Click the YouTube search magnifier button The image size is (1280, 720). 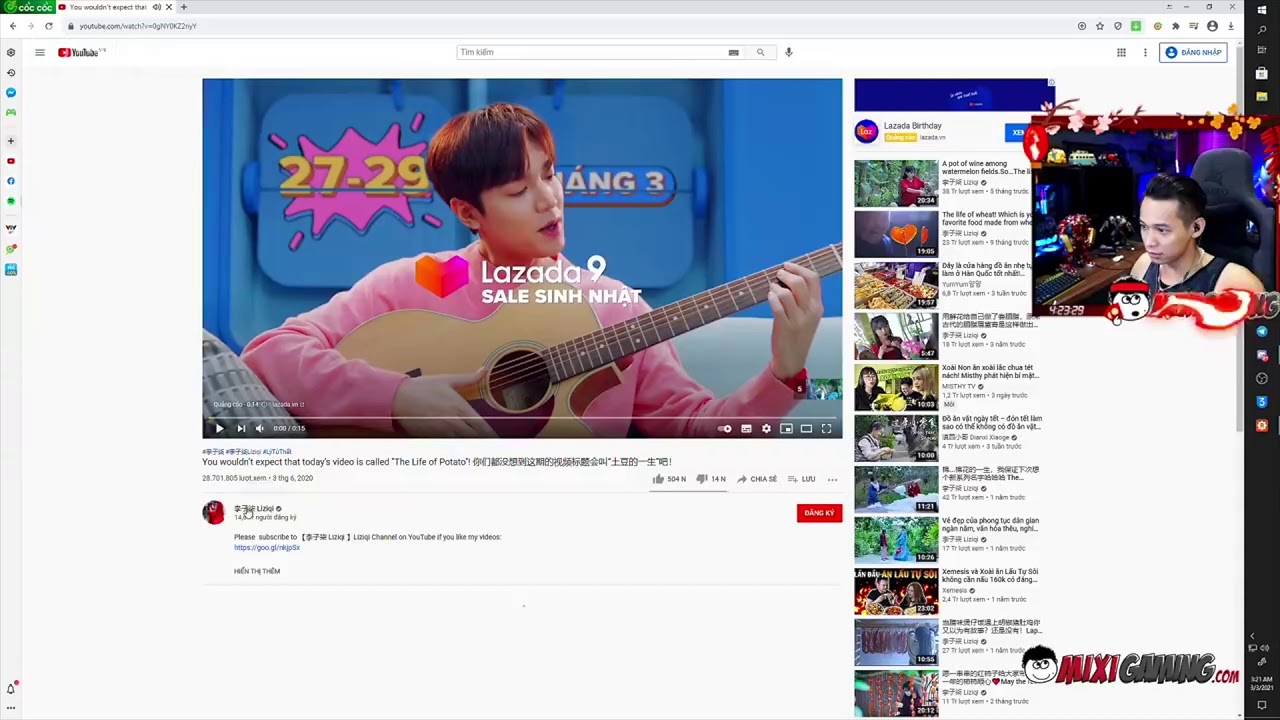pos(760,52)
